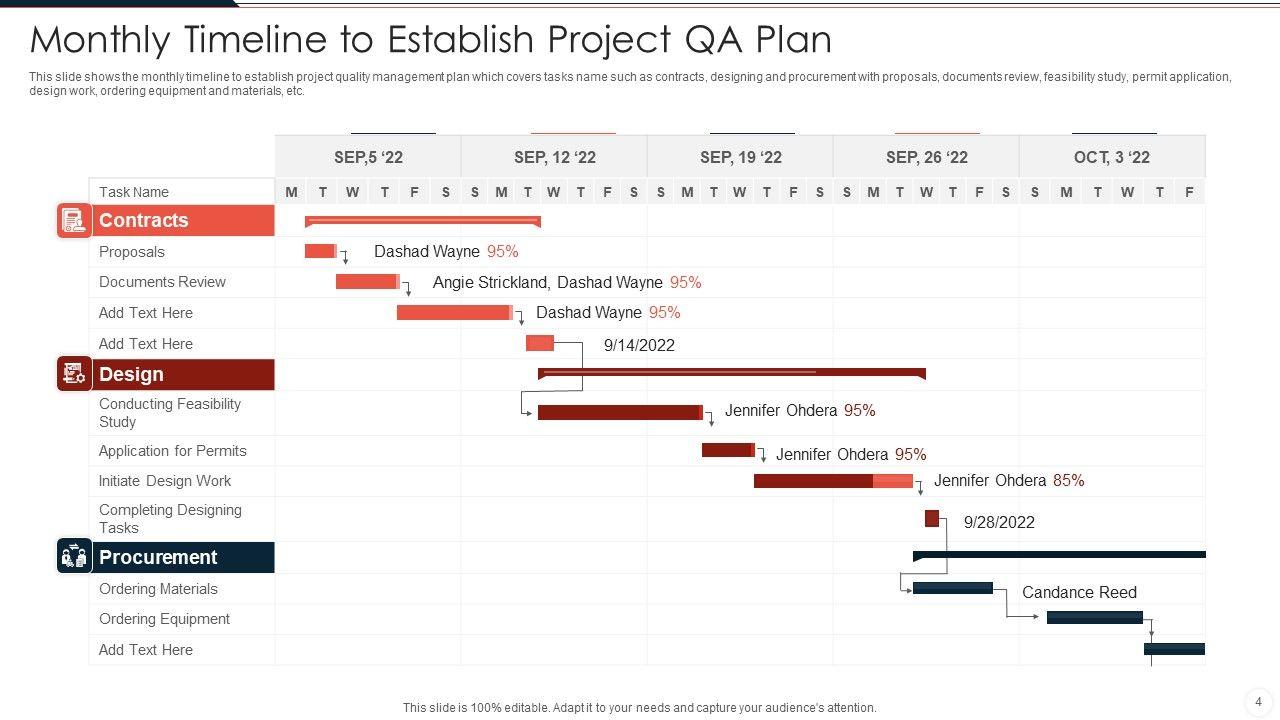Click the 9/28/2022 milestone marker
Image resolution: width=1280 pixels, height=720 pixels.
(932, 518)
